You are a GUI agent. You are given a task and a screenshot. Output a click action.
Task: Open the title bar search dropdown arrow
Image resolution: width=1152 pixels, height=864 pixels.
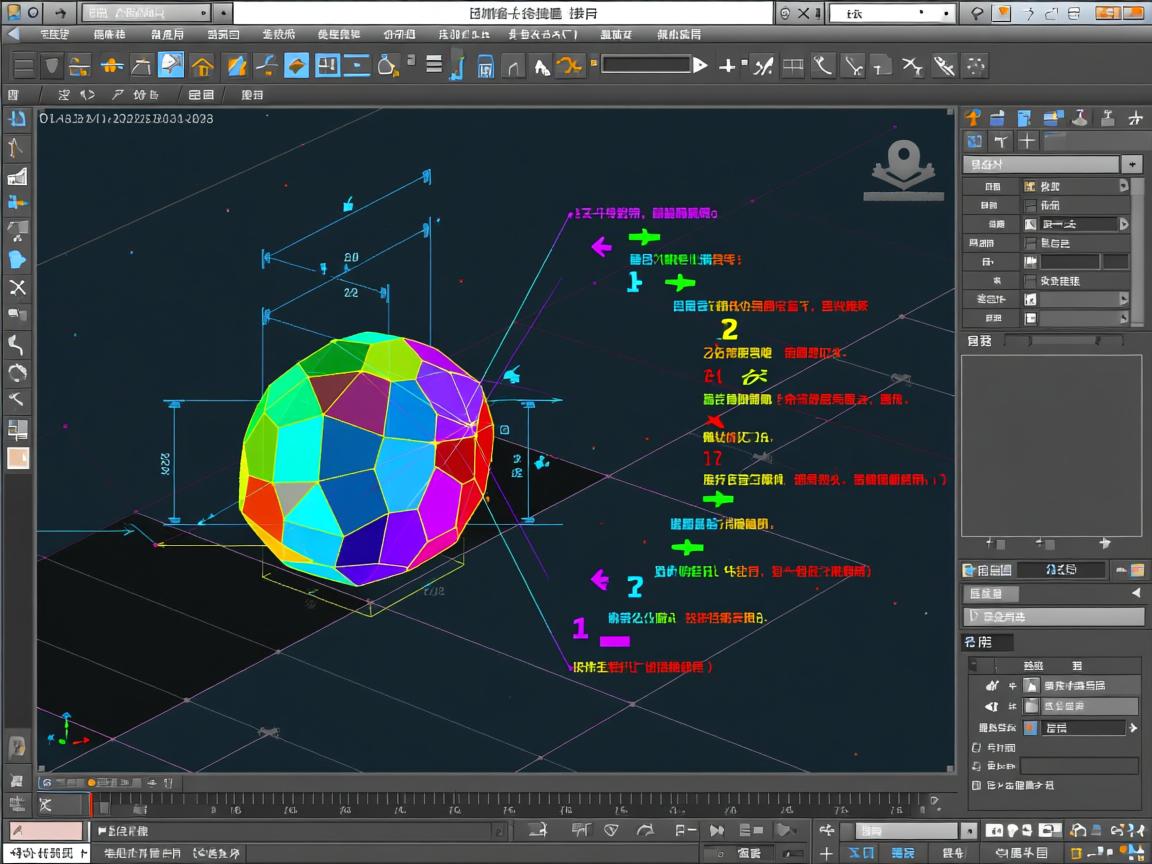coord(948,13)
